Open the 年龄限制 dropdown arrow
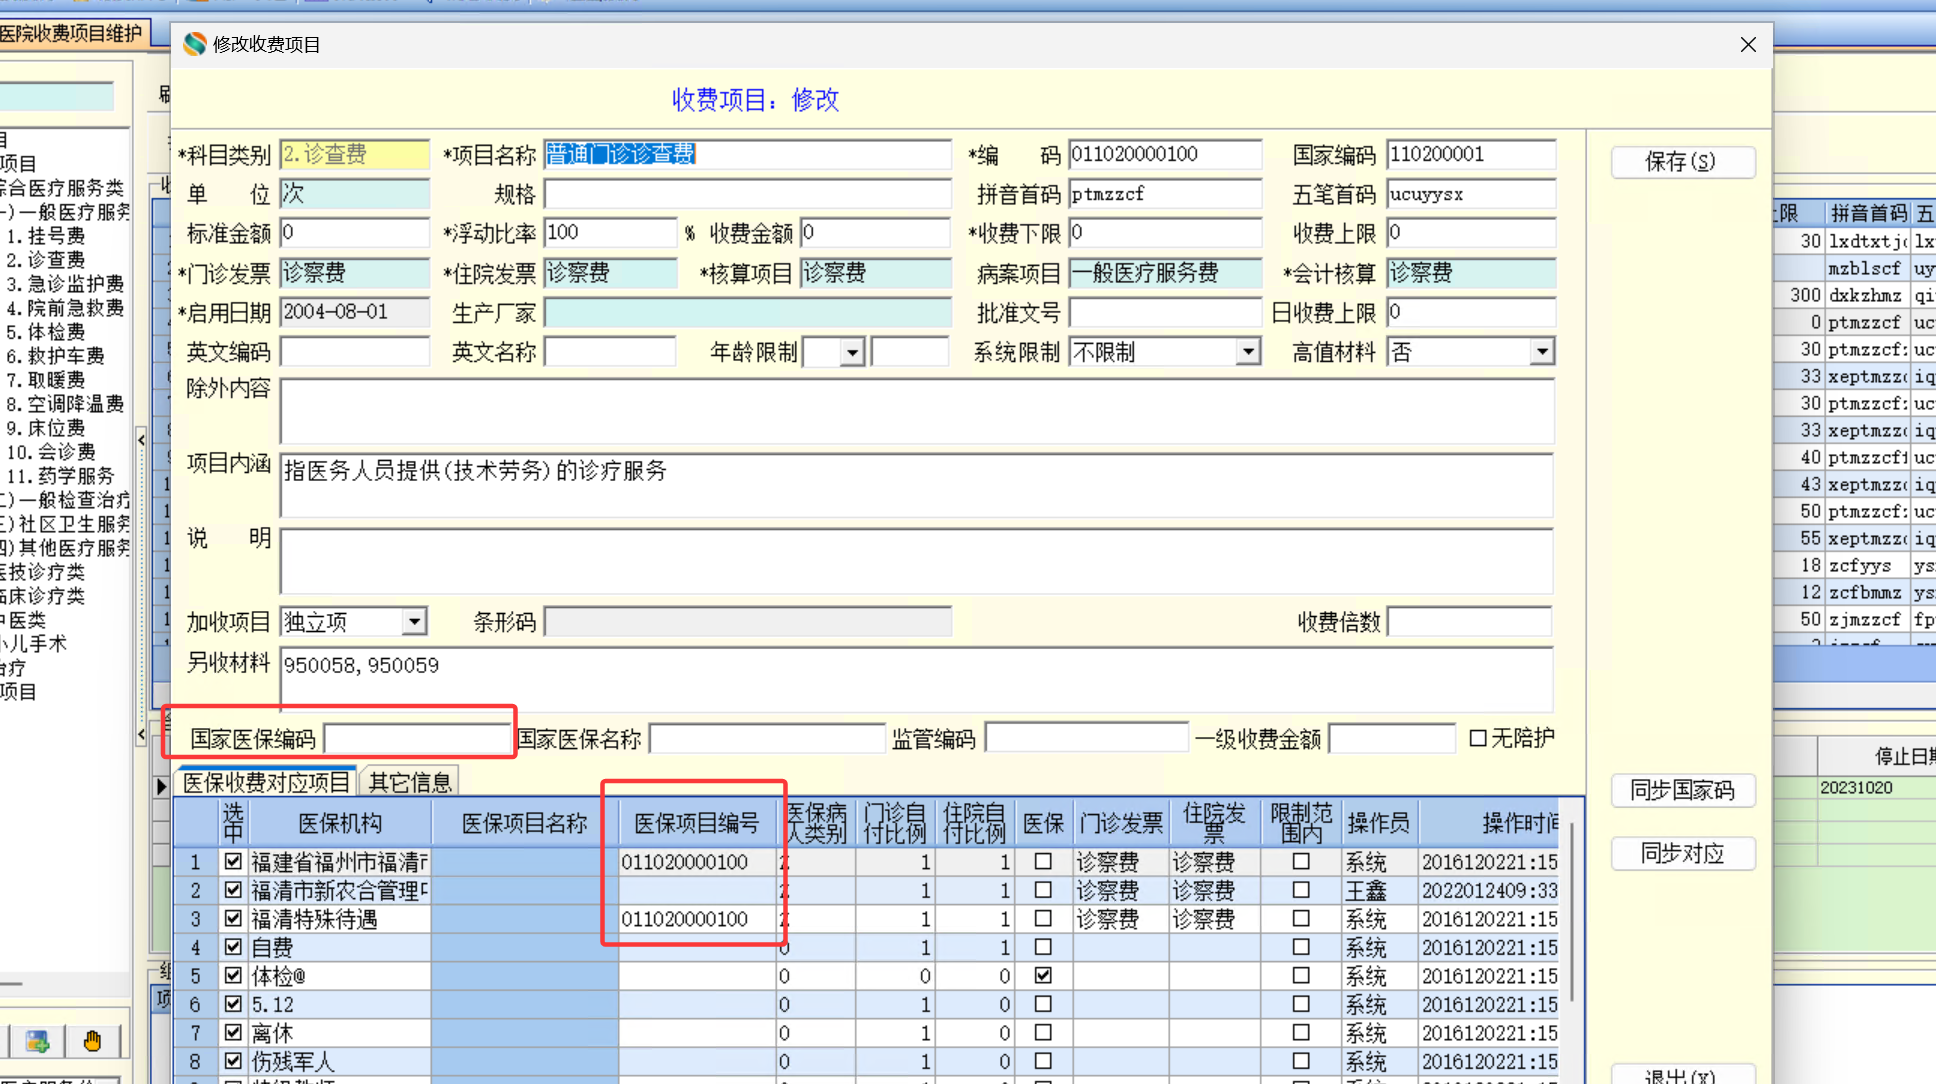The image size is (1936, 1084). 851,352
